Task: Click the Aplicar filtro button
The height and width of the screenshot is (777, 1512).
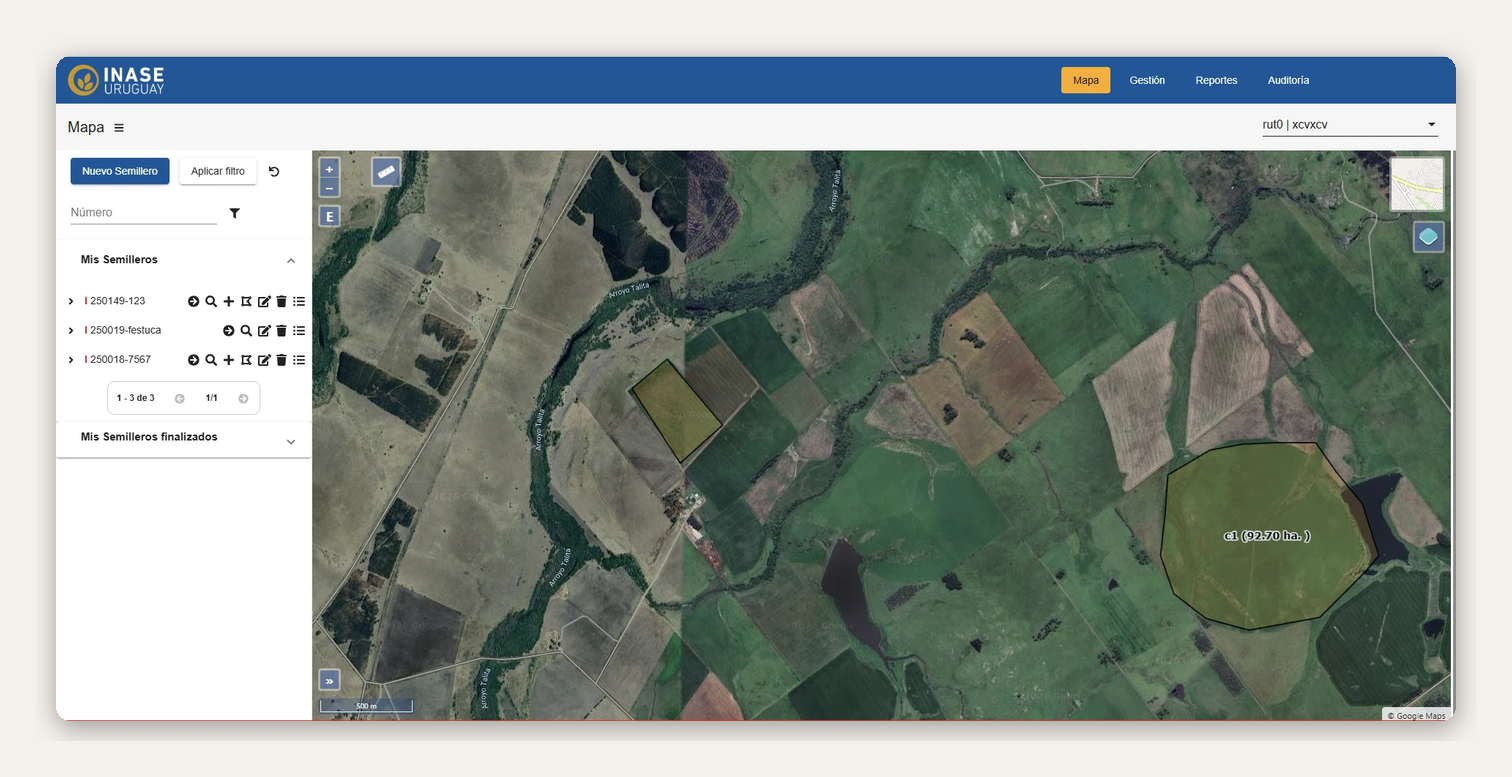Action: click(x=218, y=171)
